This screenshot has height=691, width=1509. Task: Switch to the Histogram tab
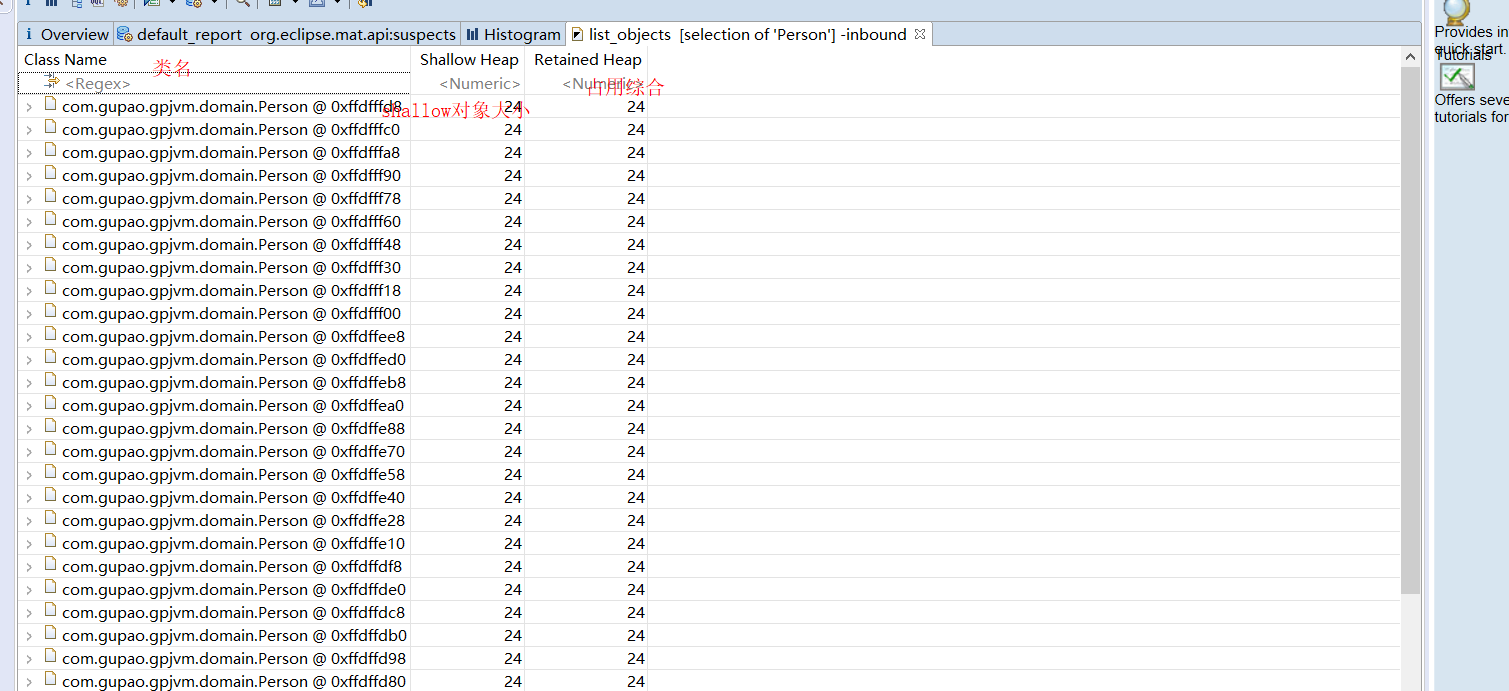click(513, 34)
